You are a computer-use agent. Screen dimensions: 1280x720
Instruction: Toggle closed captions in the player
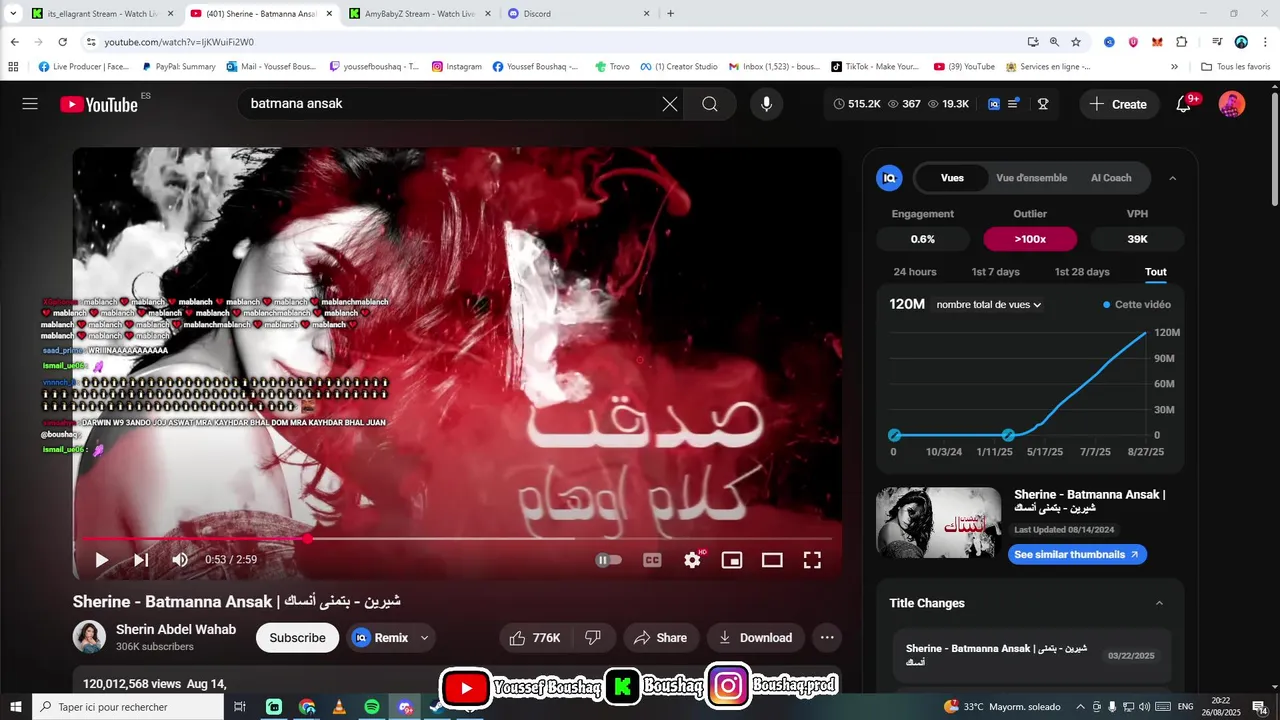652,560
